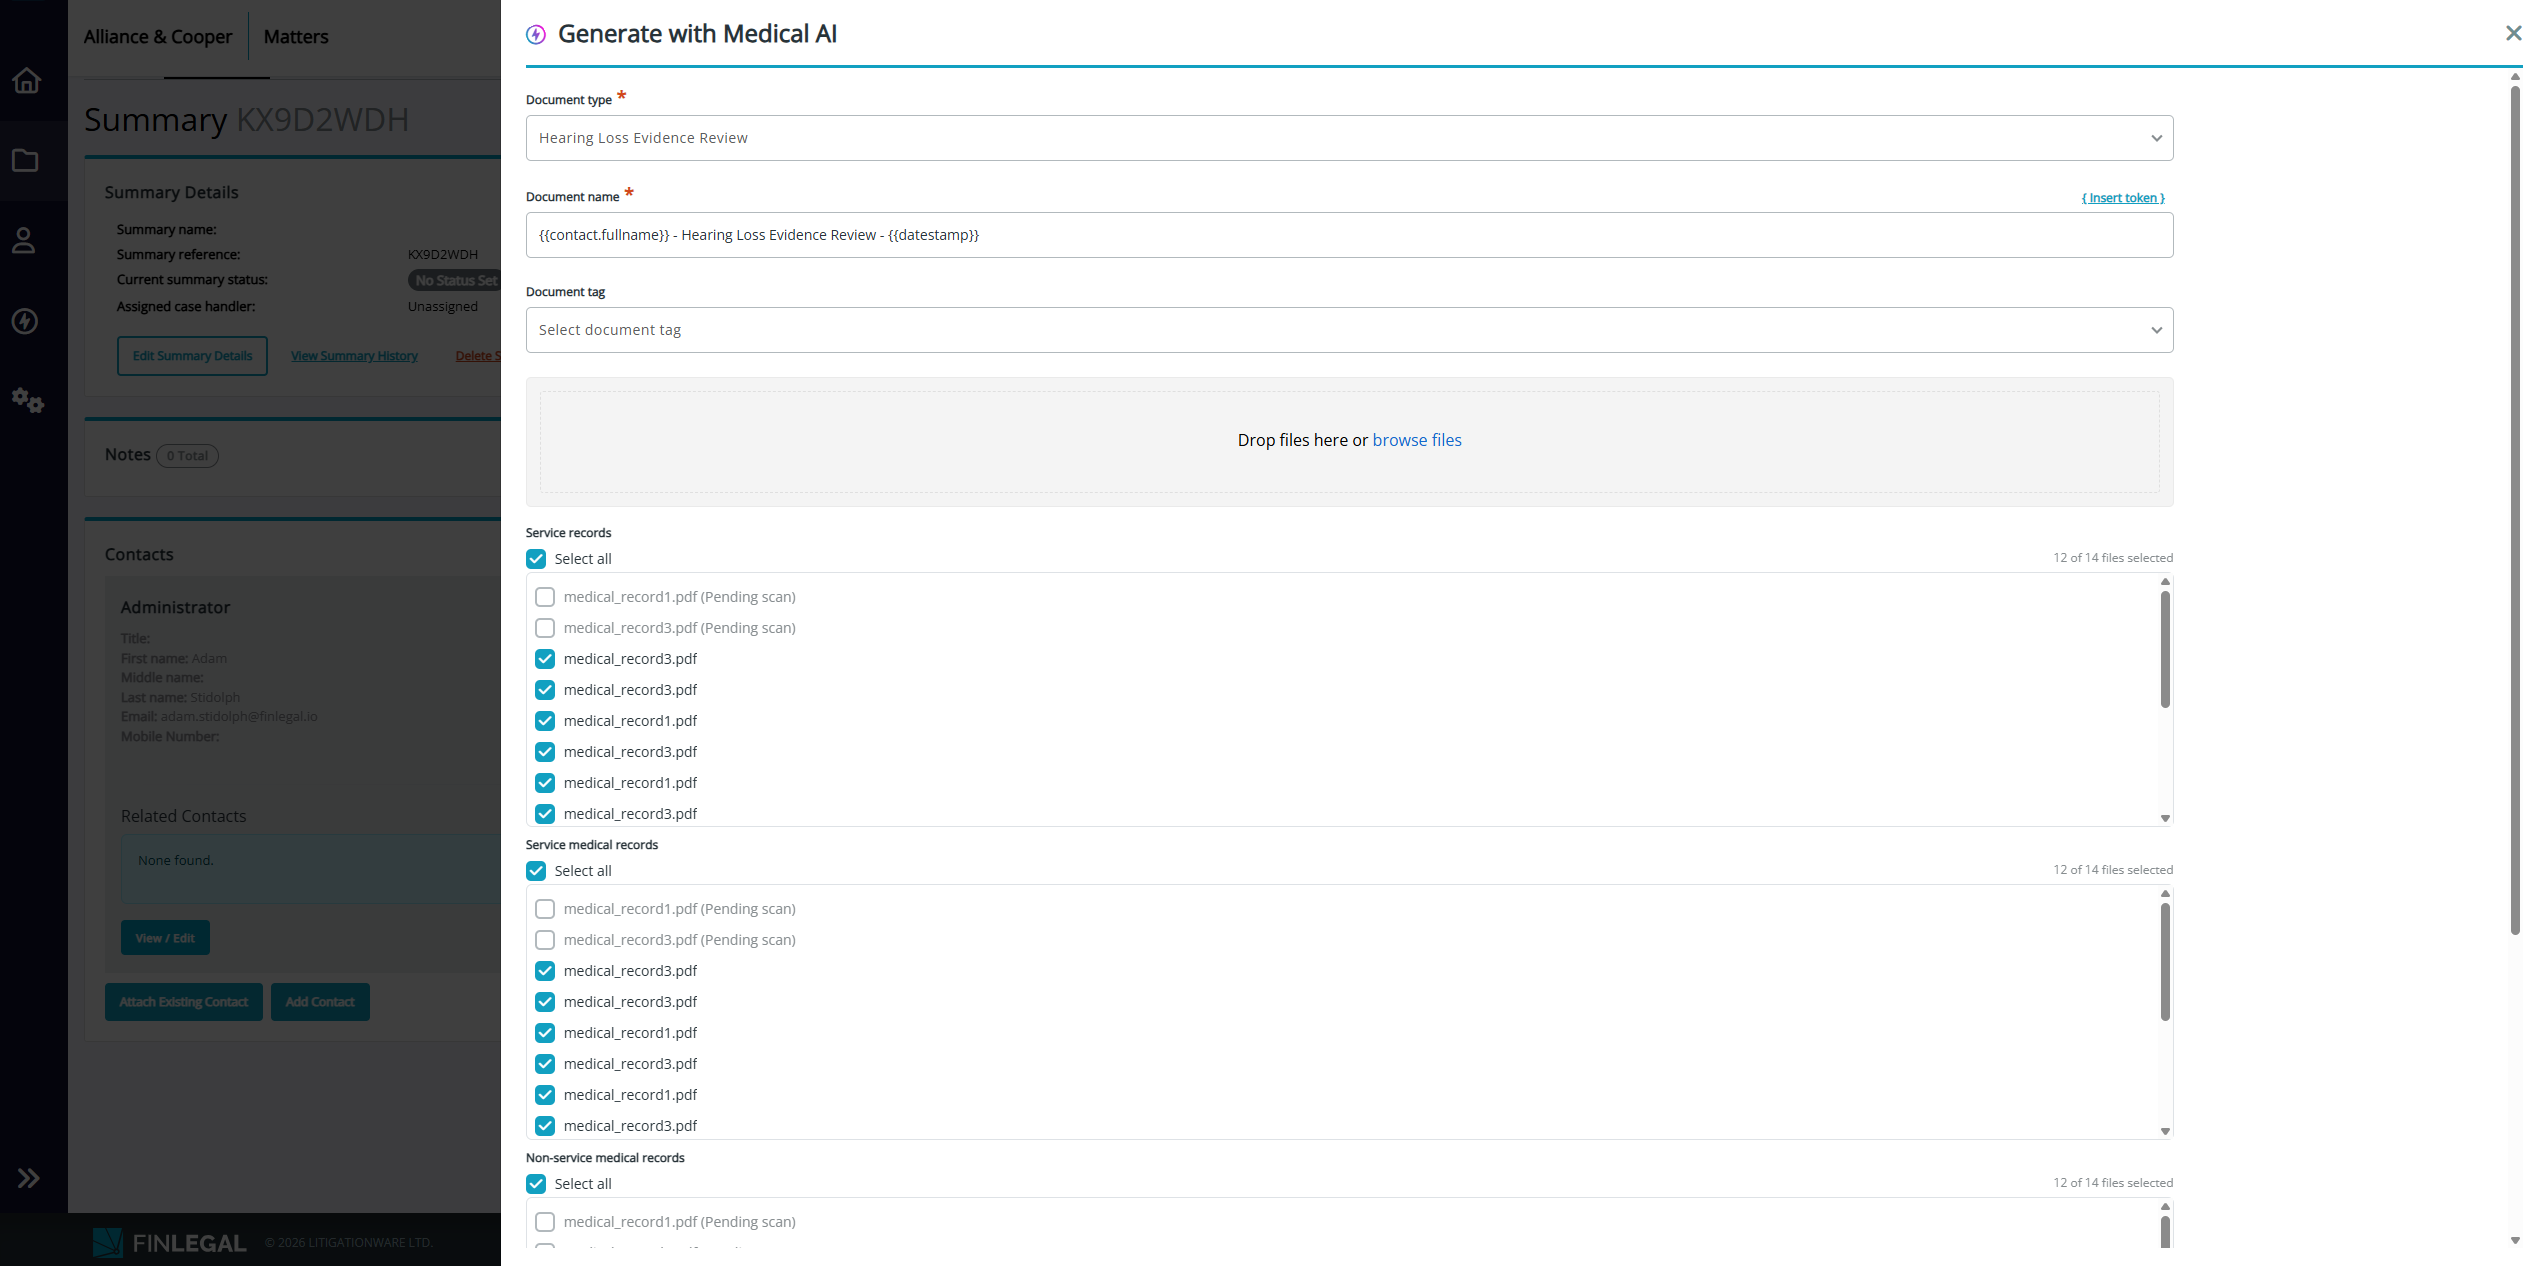Click Service records list scroll up arrow
This screenshot has height=1266, width=2541.
[x=2165, y=581]
